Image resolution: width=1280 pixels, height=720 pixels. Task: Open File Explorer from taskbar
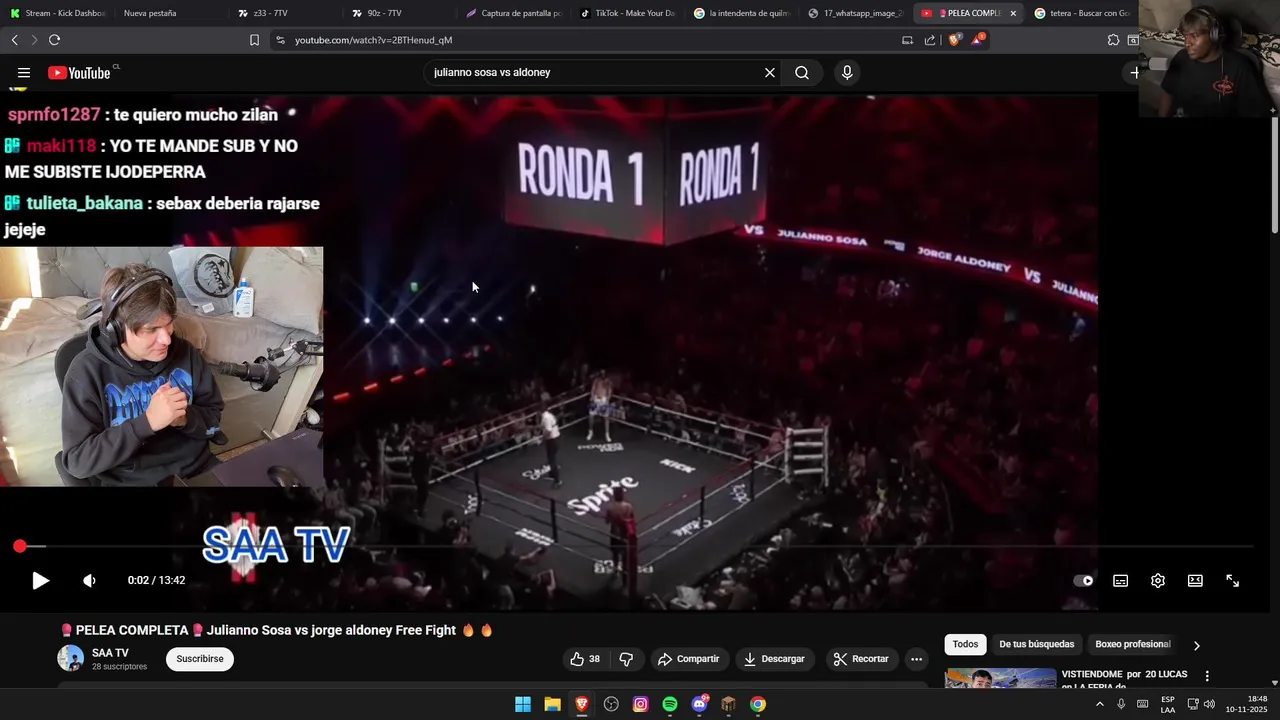(x=552, y=704)
